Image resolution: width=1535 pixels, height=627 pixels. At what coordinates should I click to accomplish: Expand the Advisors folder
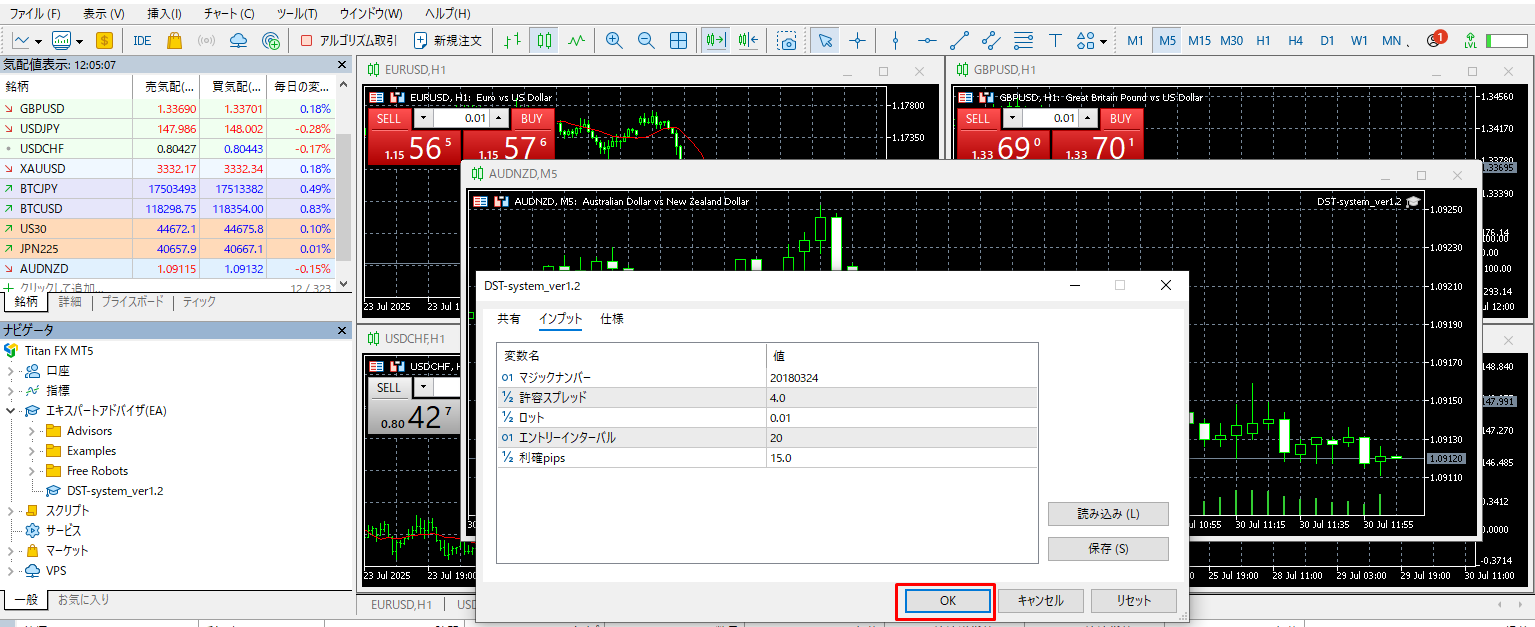pyautogui.click(x=32, y=431)
